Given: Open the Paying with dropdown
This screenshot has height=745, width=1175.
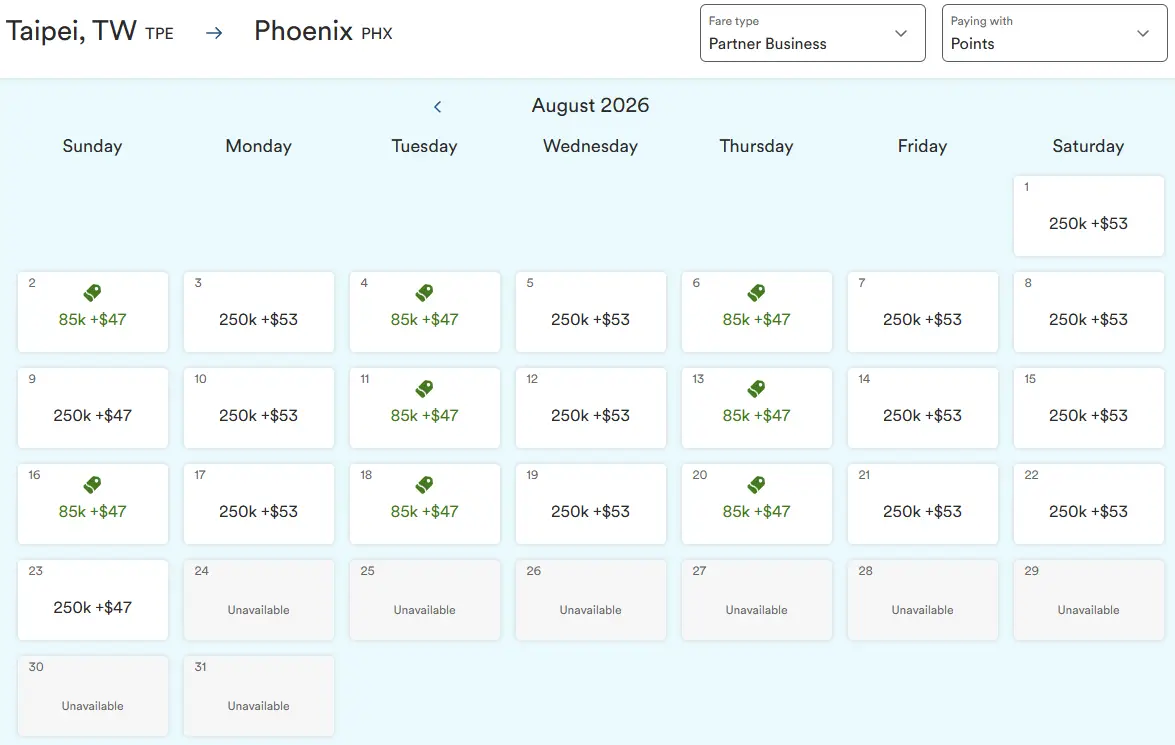Looking at the screenshot, I should 1054,34.
